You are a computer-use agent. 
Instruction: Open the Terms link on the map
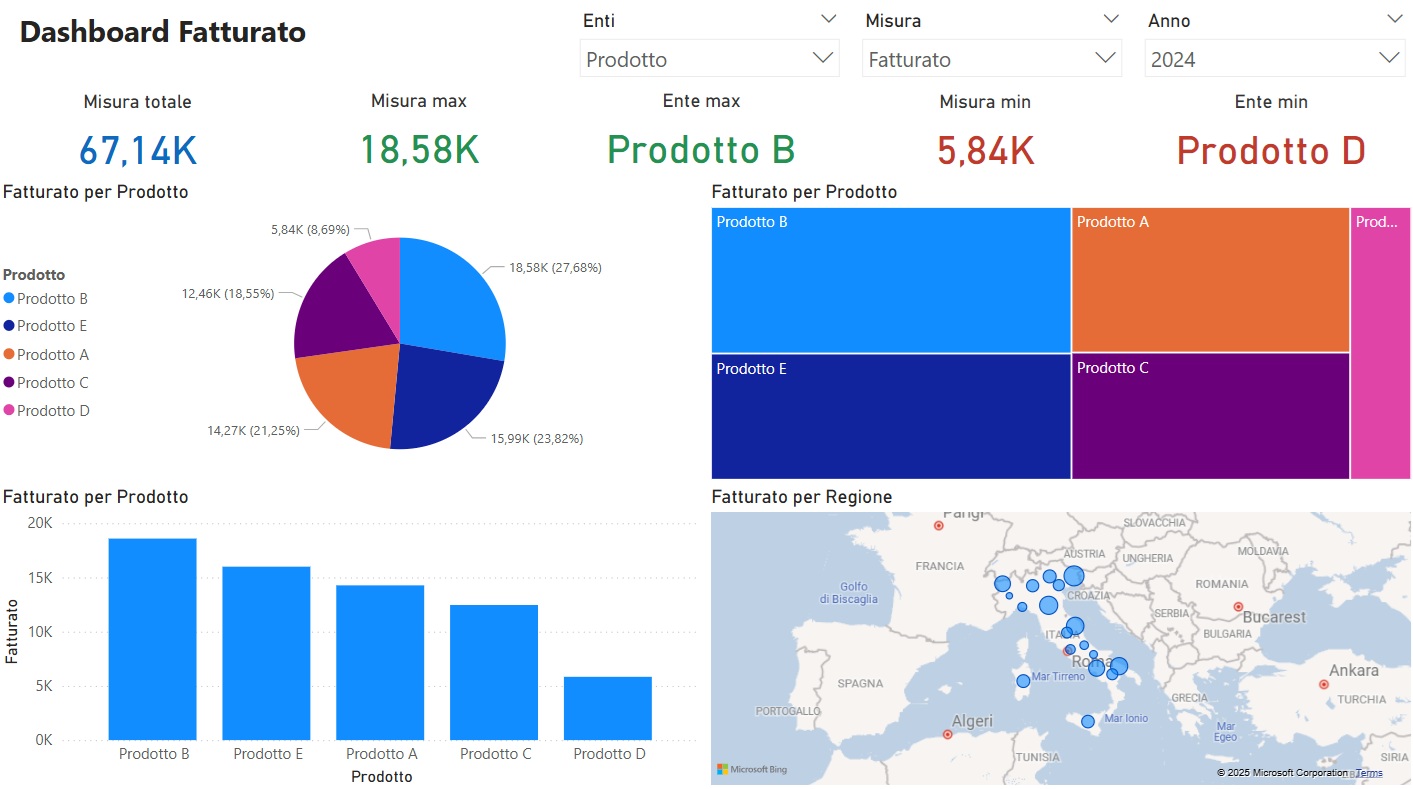1368,772
